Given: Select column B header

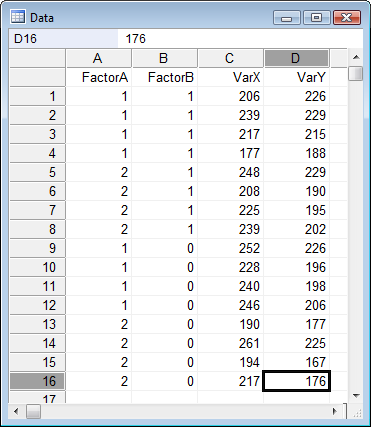Looking at the screenshot, I should pos(165,58).
